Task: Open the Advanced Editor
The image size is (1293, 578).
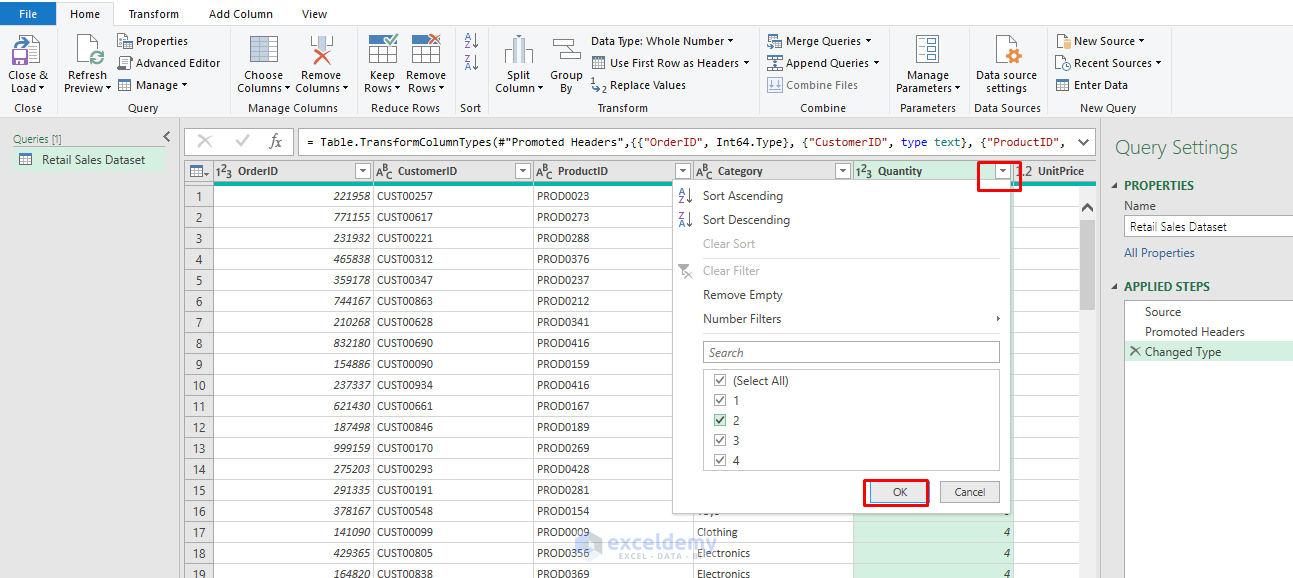Action: coord(169,63)
